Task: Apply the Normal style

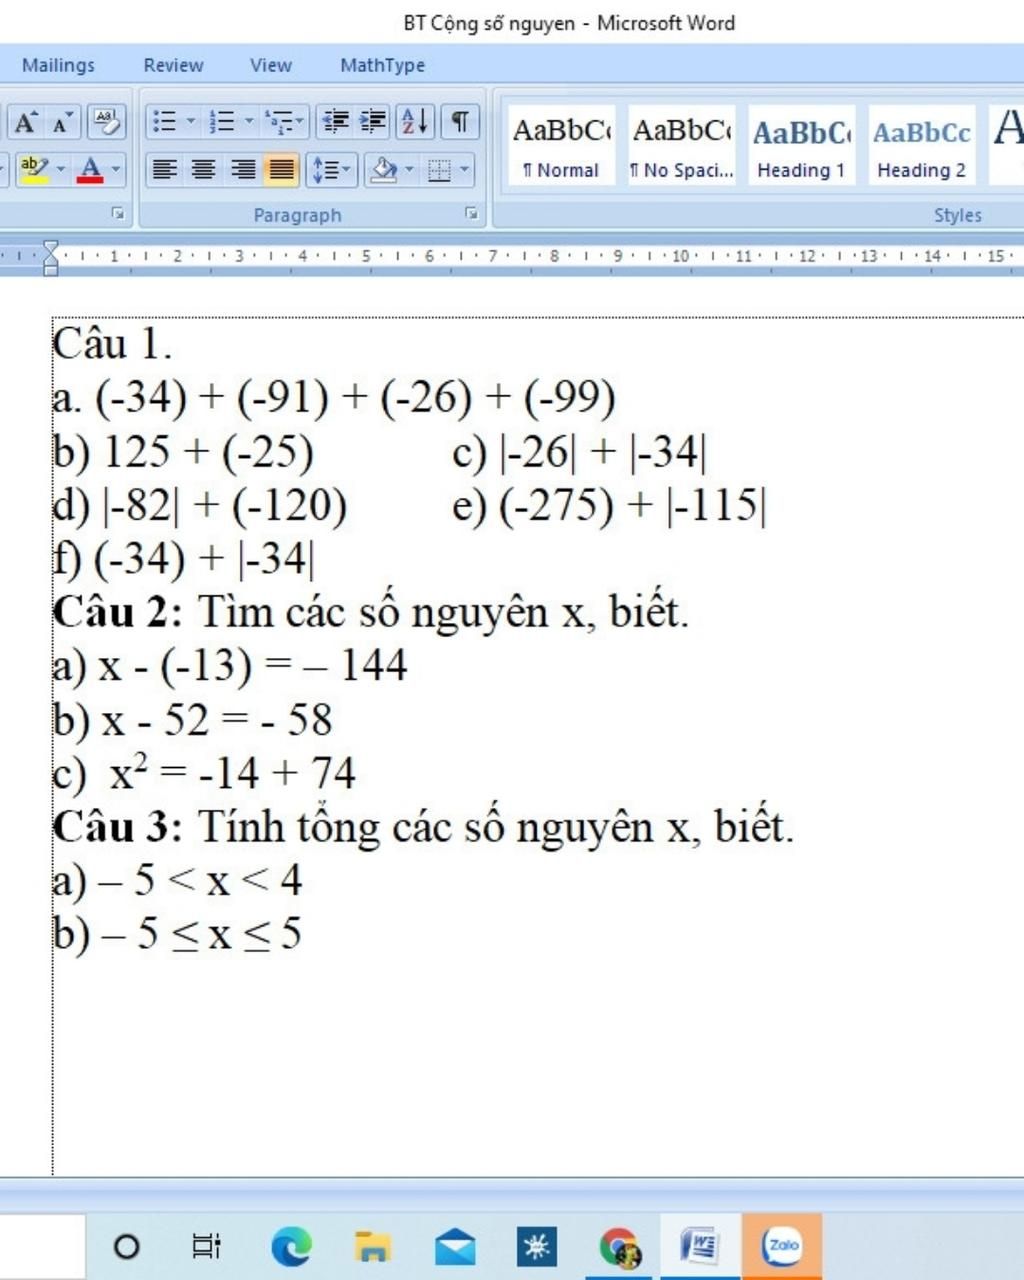Action: click(562, 146)
